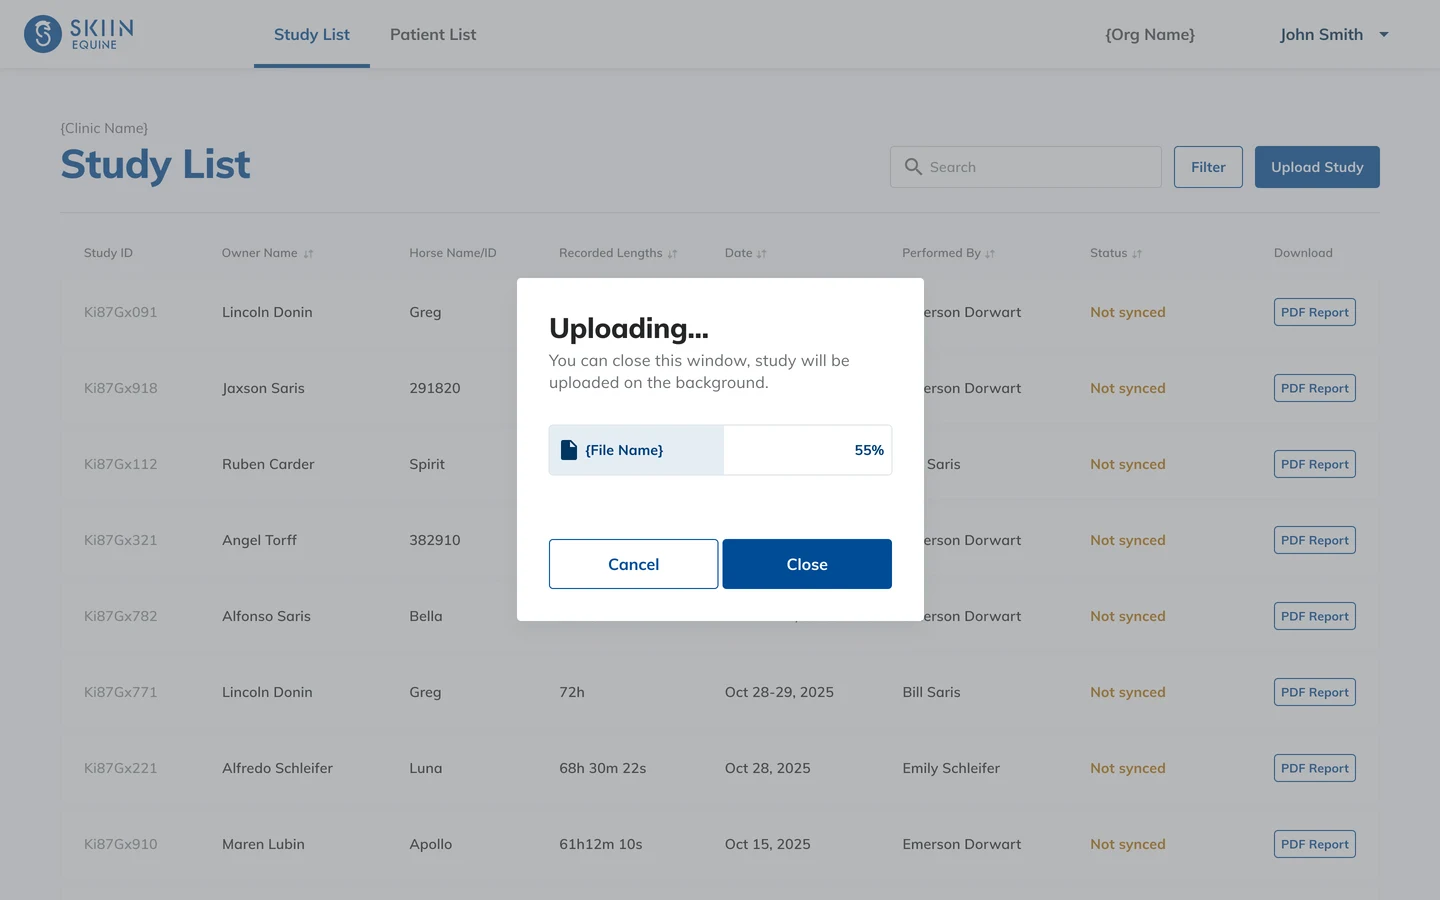Click the Upload Study button
This screenshot has height=900, width=1440.
[1317, 167]
